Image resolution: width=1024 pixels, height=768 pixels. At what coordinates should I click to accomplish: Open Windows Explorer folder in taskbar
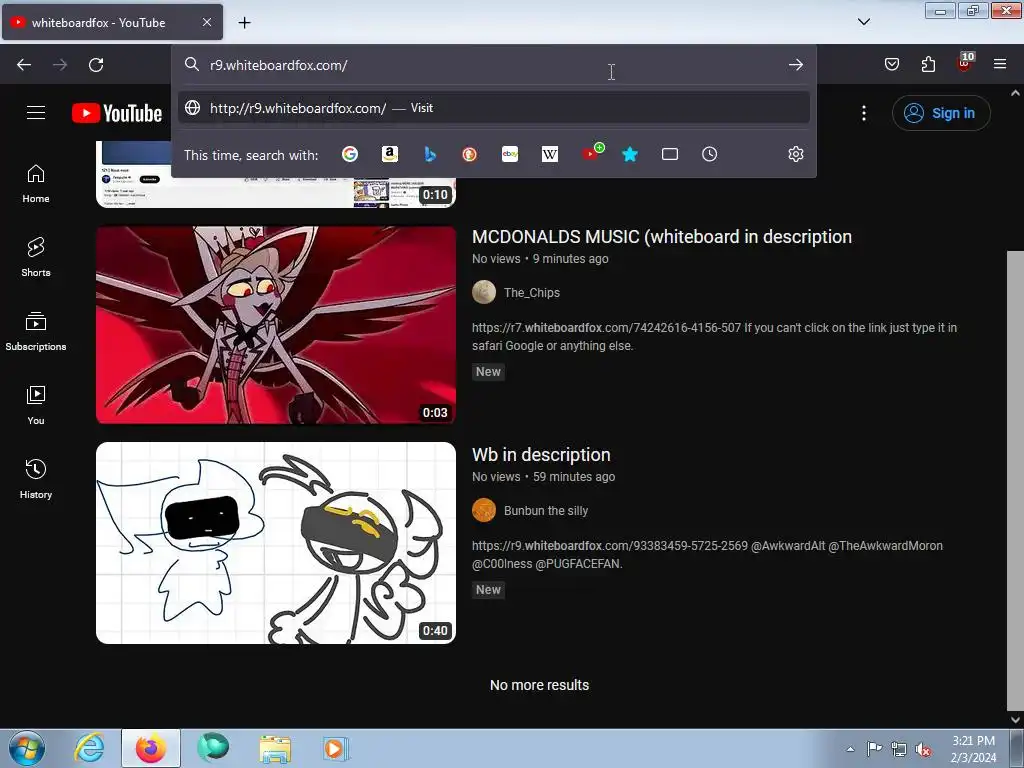[x=275, y=748]
